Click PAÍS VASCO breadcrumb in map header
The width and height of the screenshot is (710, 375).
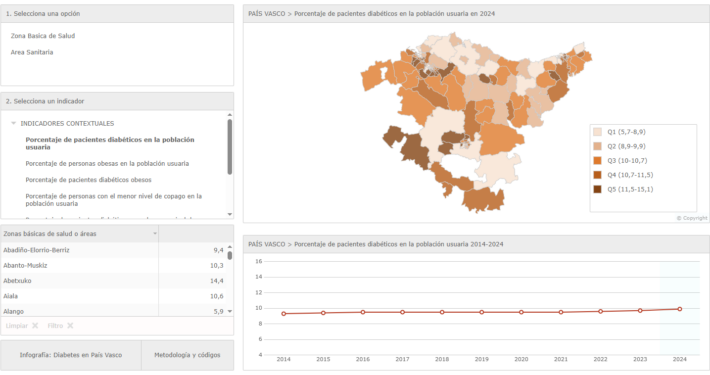tap(267, 14)
